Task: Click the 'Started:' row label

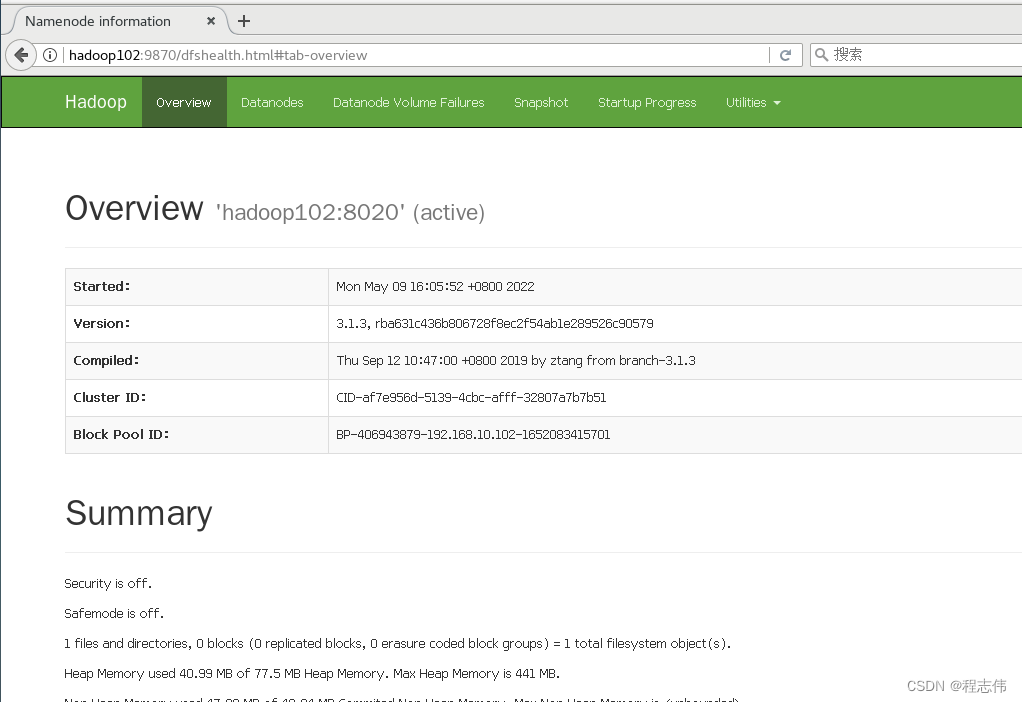Action: click(102, 286)
